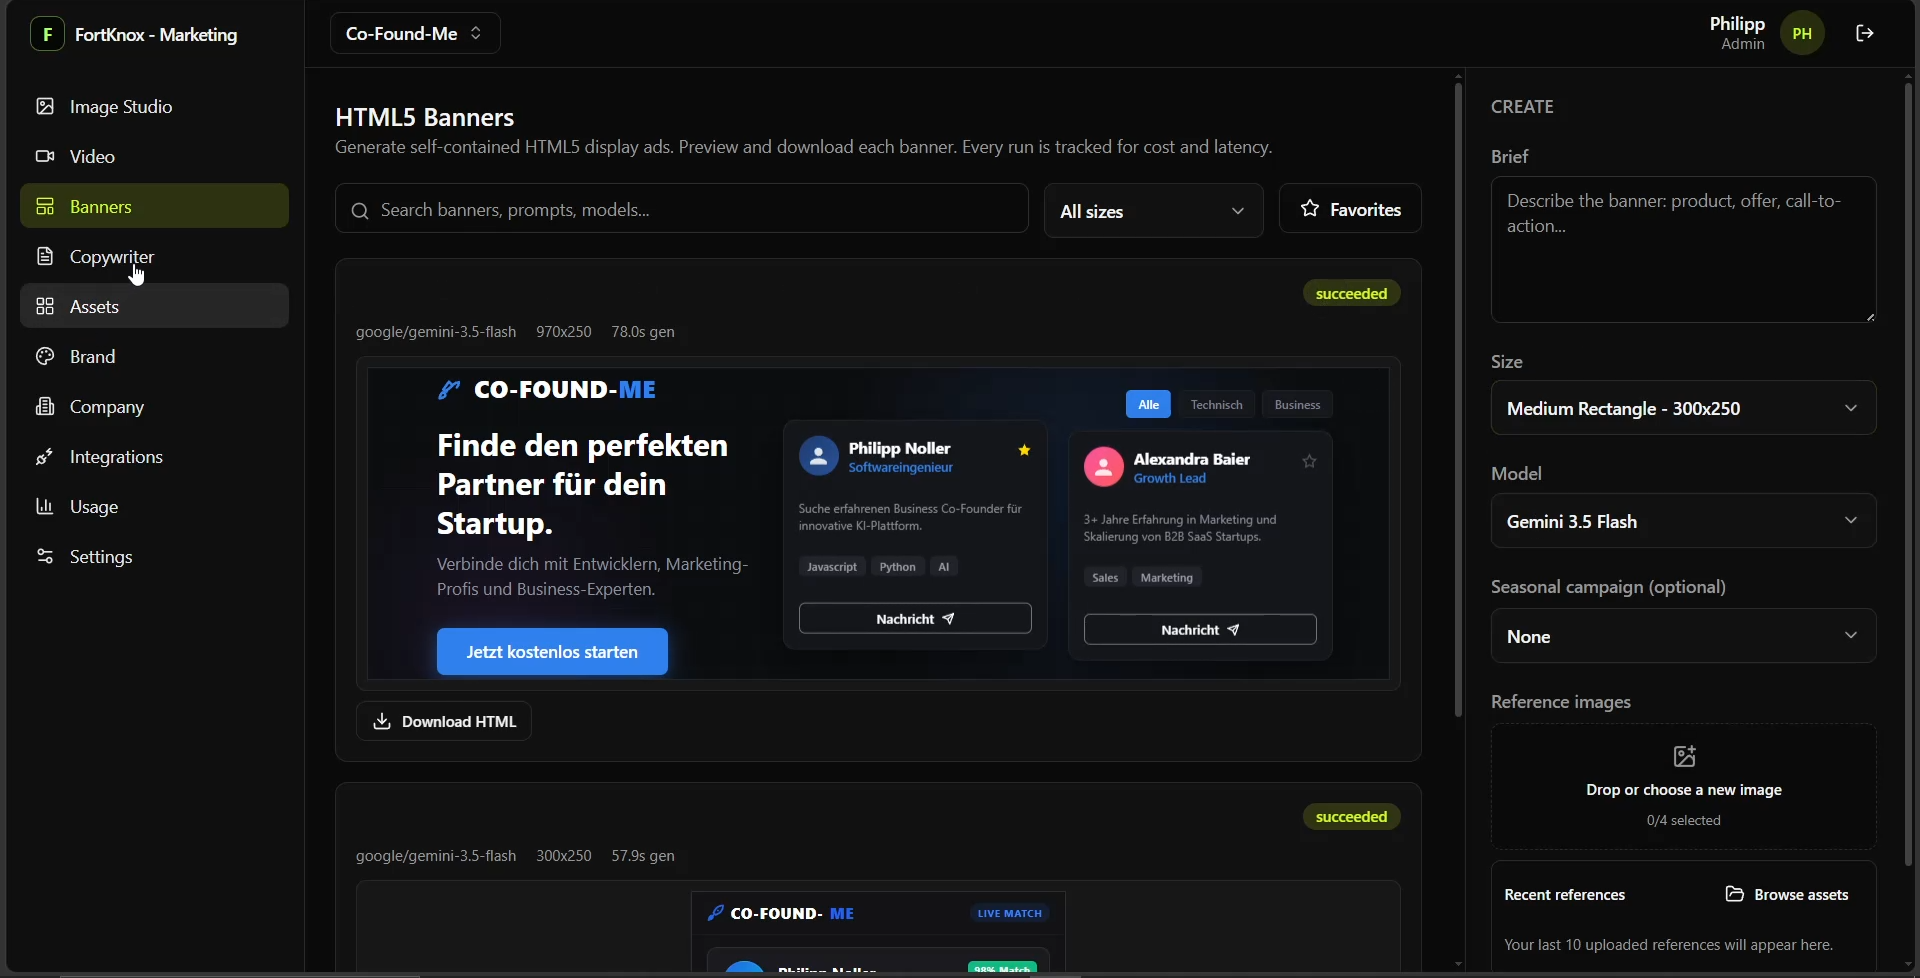The height and width of the screenshot is (978, 1920).
Task: Click the Brief text area
Action: [x=1684, y=250]
